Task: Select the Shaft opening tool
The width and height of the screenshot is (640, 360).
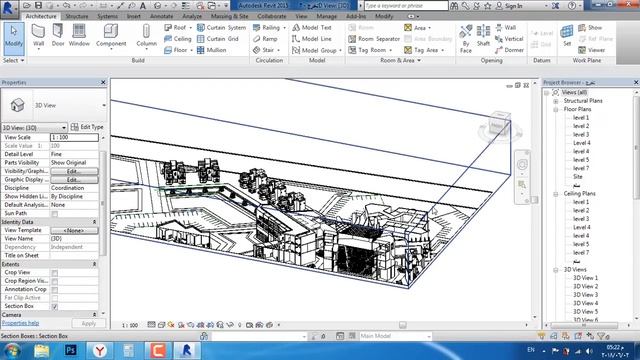Action: coord(483,36)
